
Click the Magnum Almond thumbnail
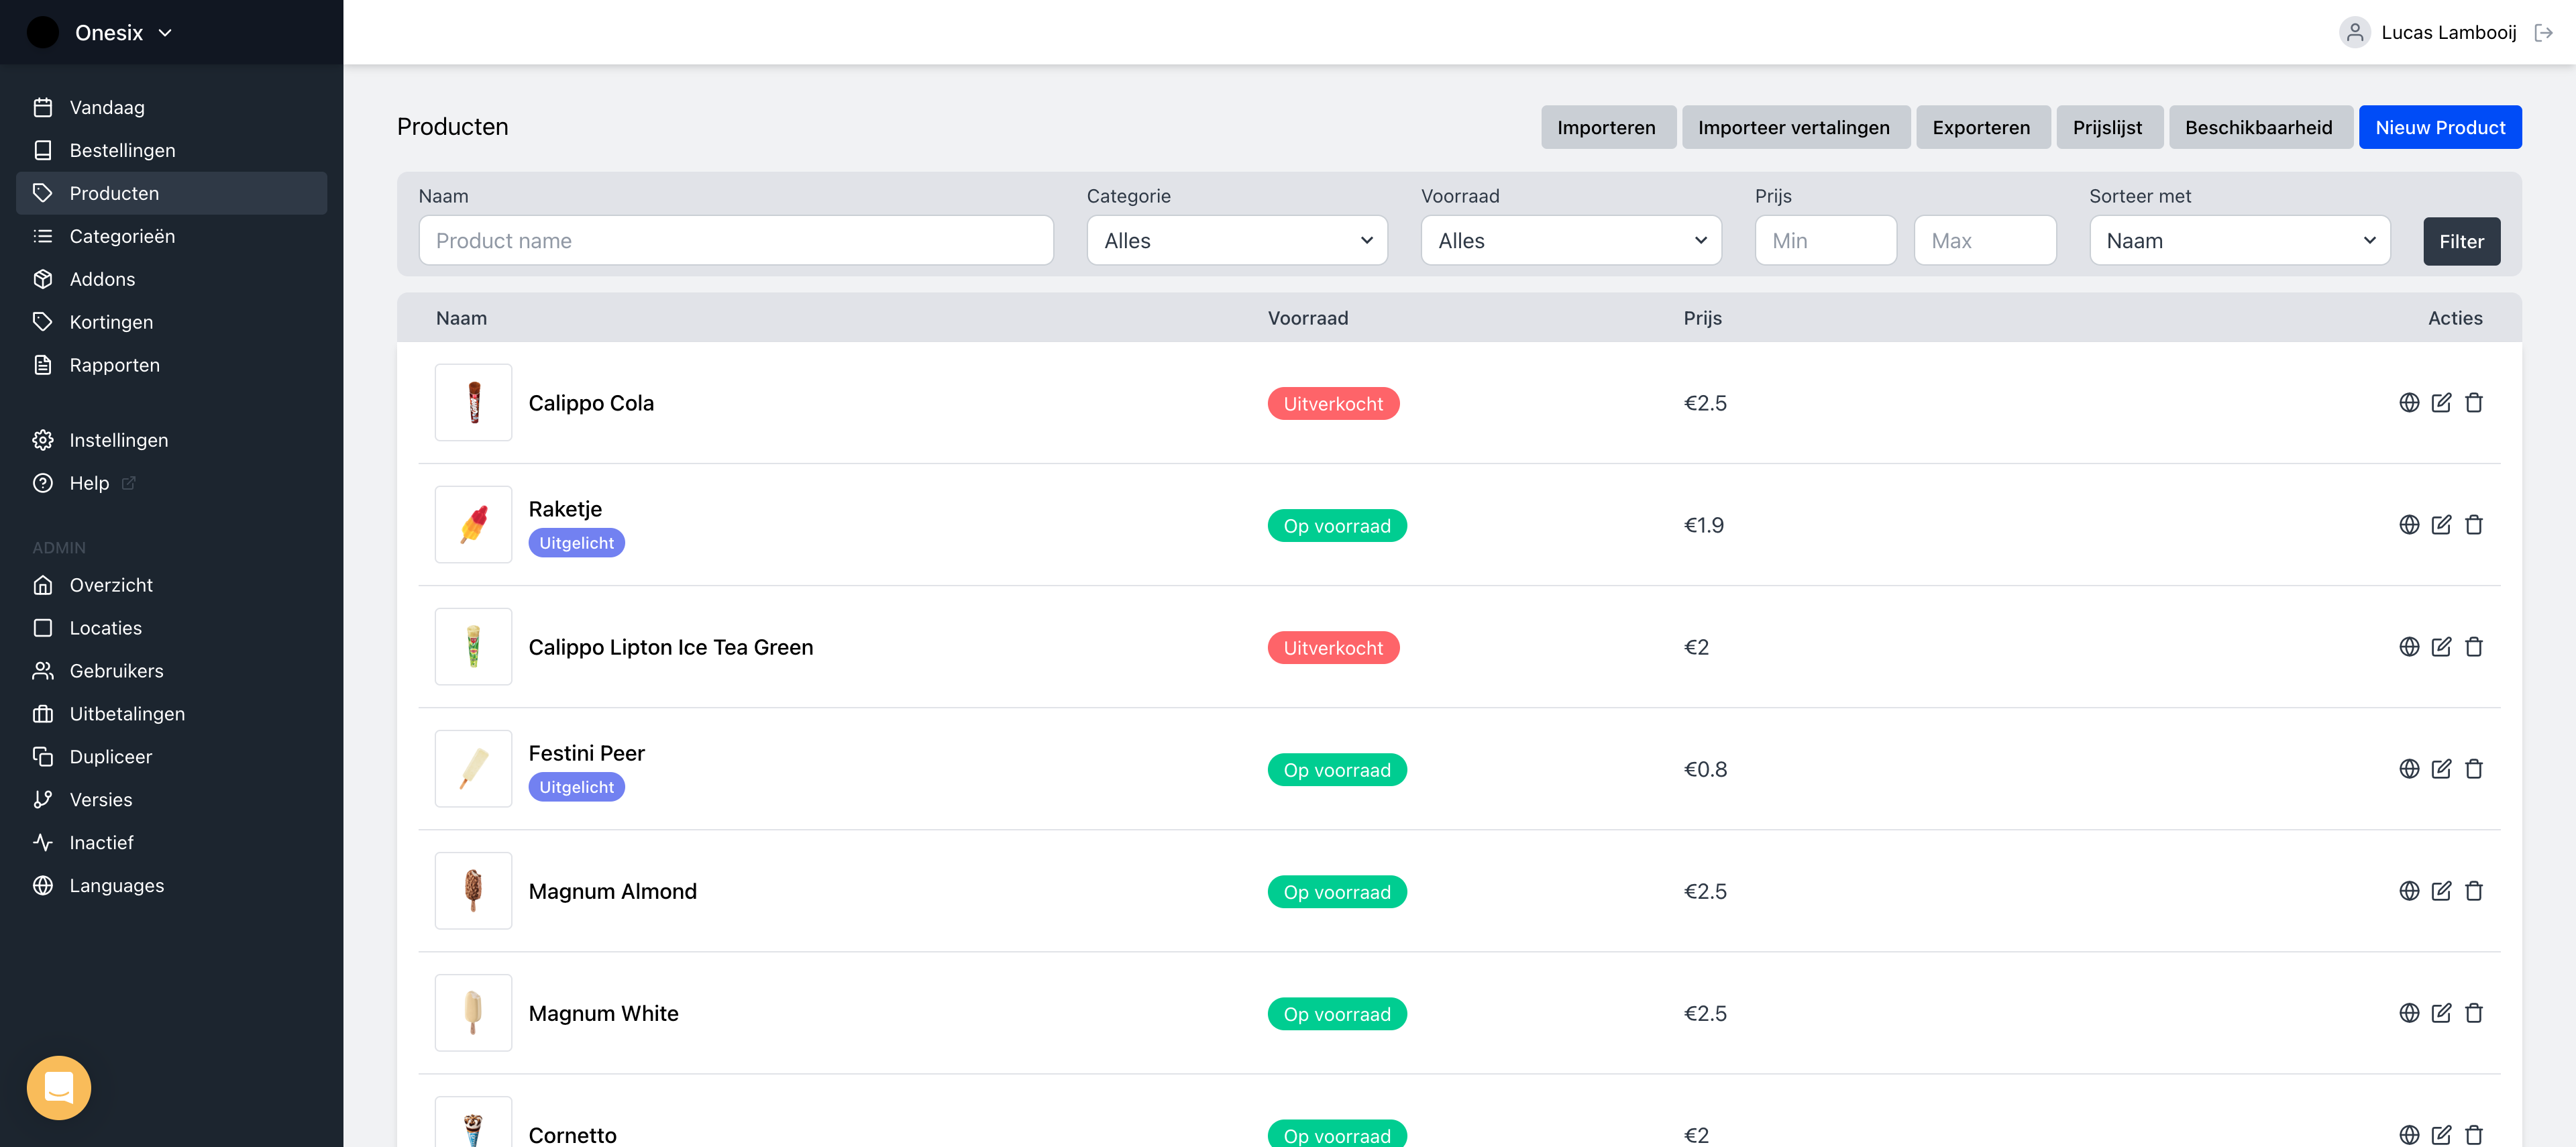coord(473,890)
